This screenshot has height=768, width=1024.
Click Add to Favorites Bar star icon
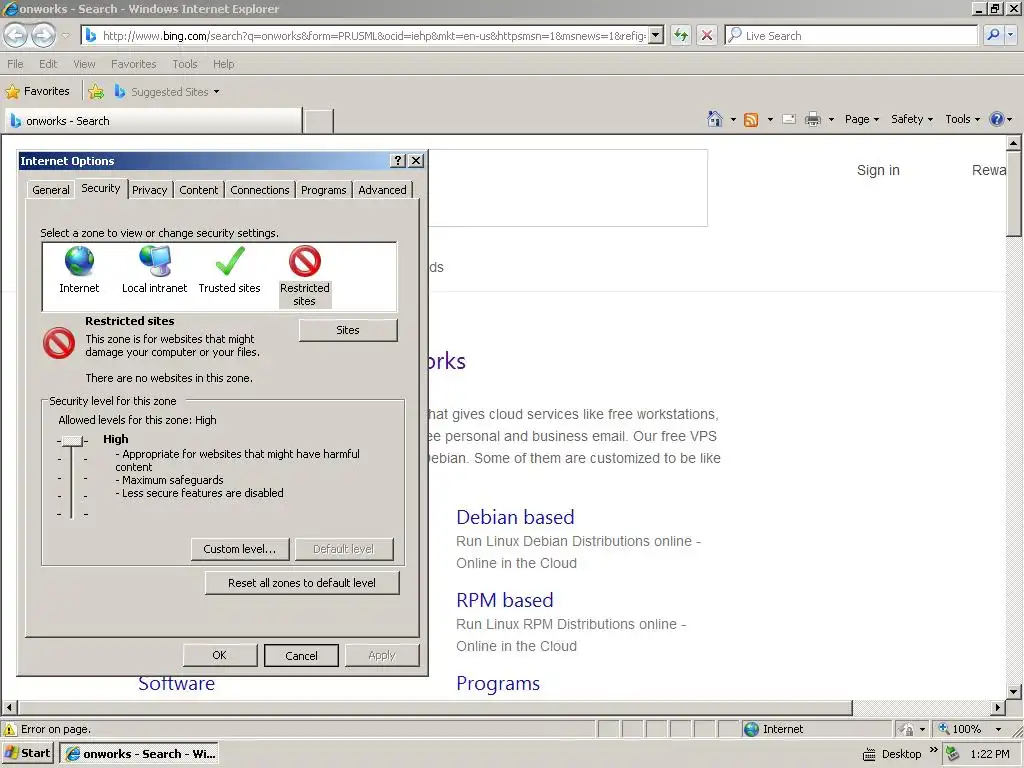(96, 91)
